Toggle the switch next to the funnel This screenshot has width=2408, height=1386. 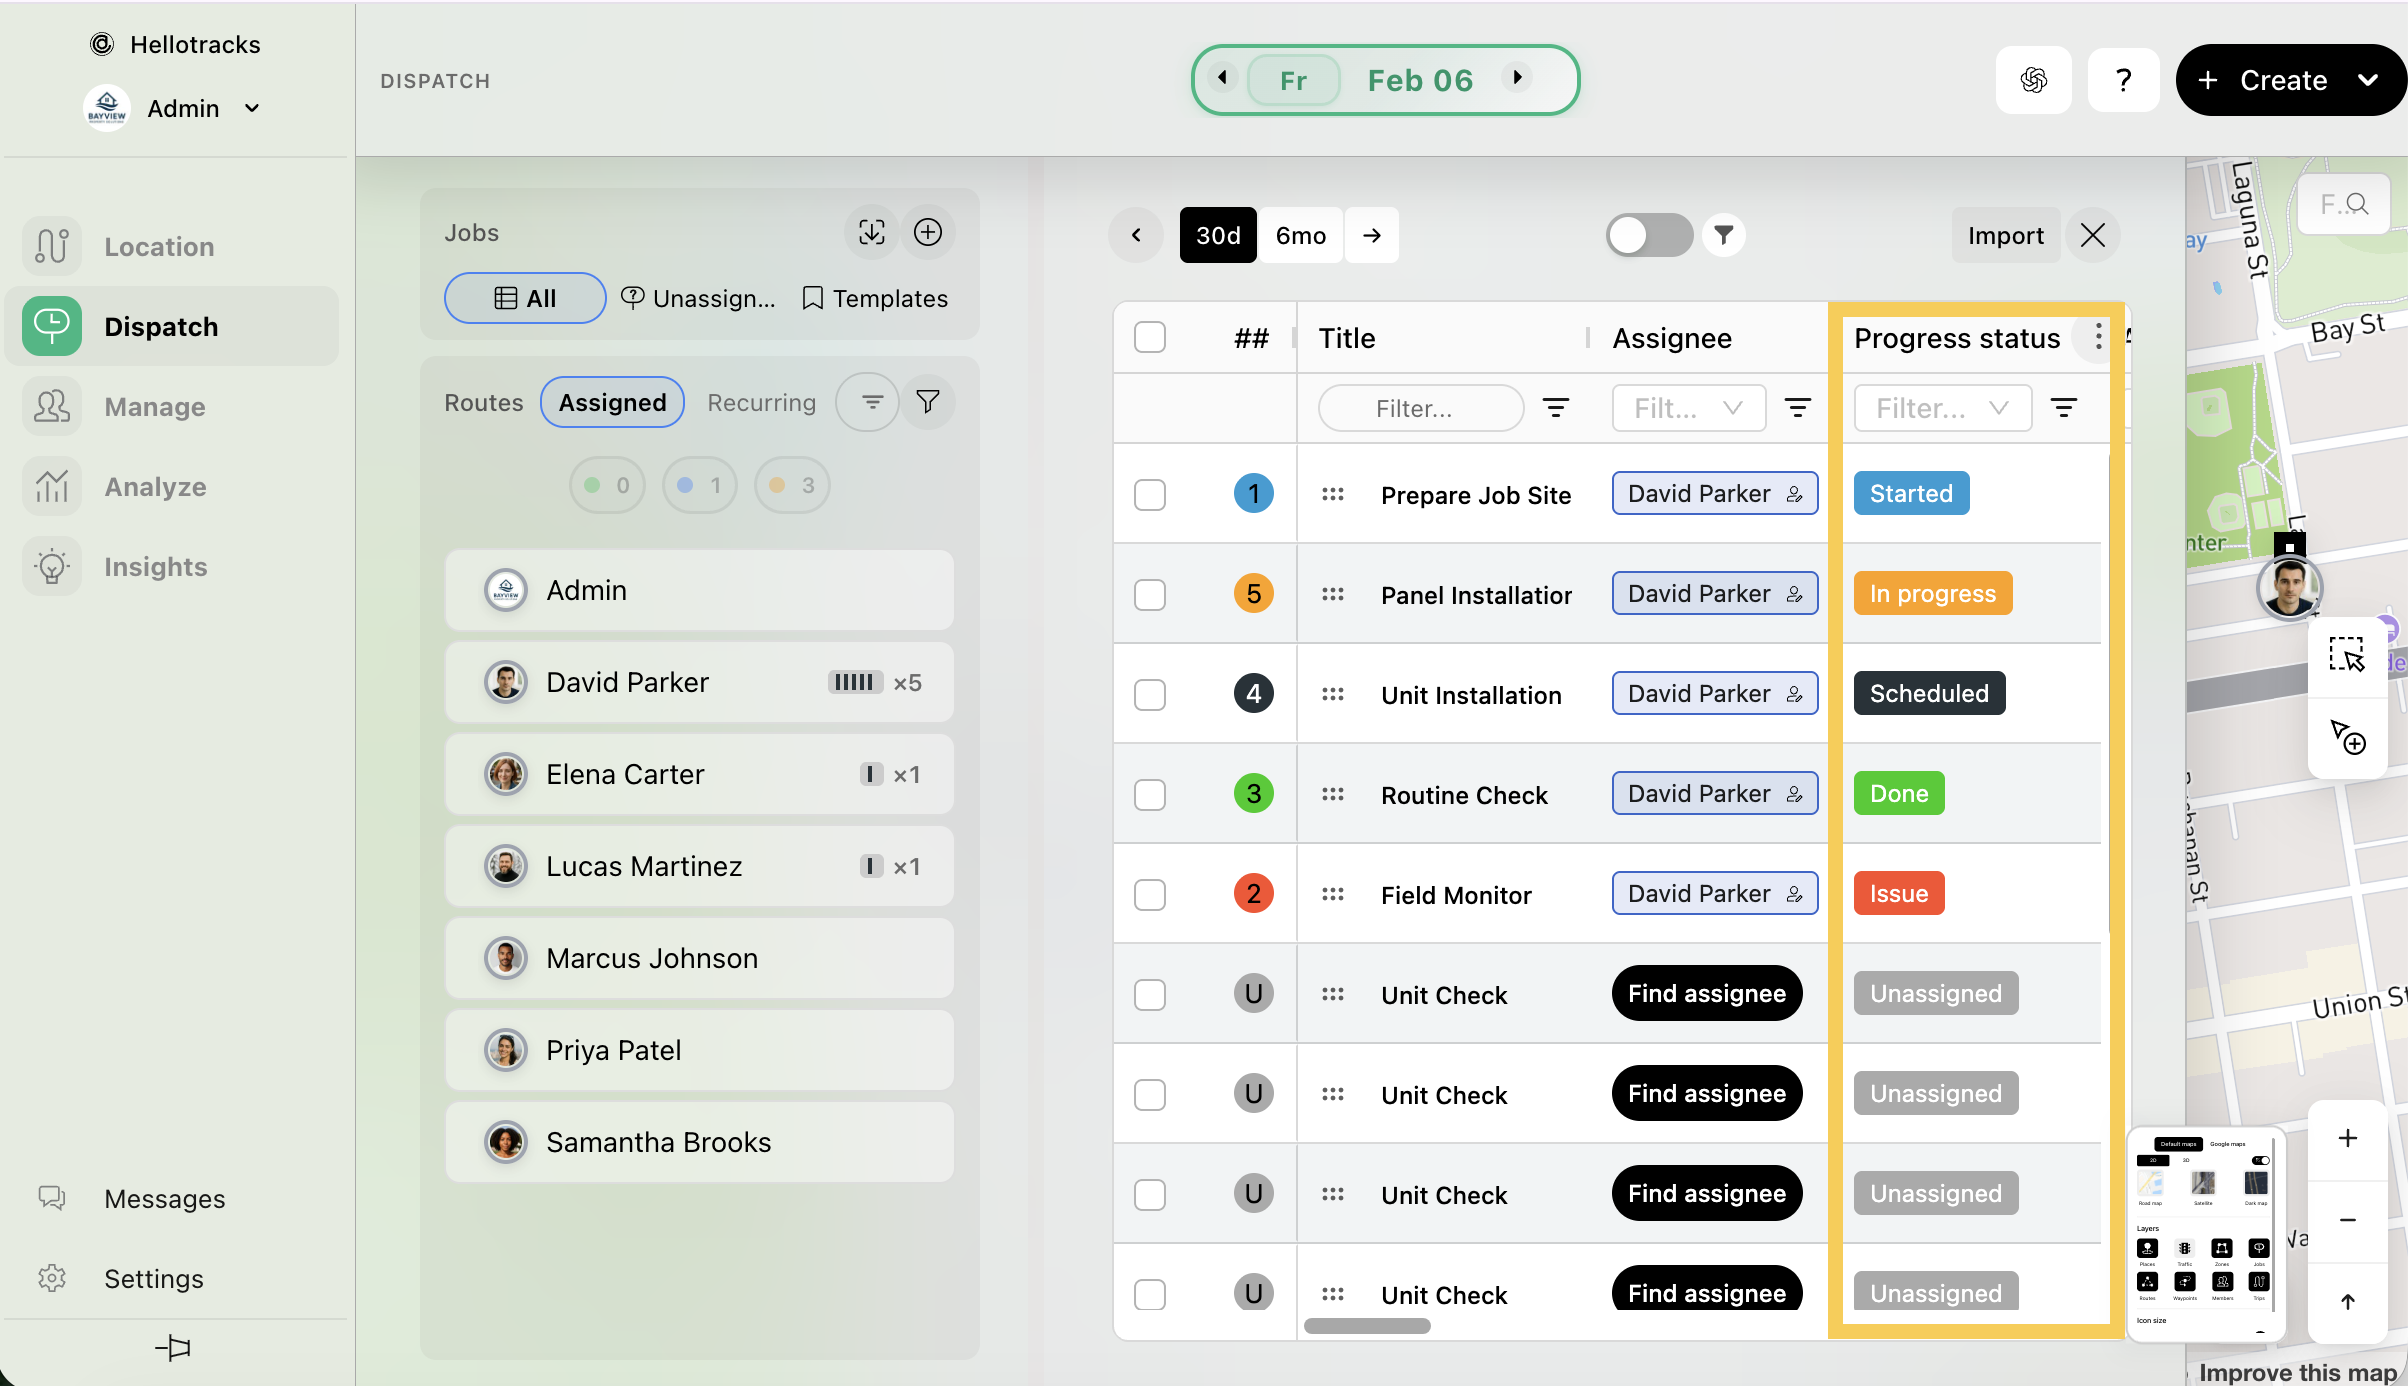[1648, 235]
